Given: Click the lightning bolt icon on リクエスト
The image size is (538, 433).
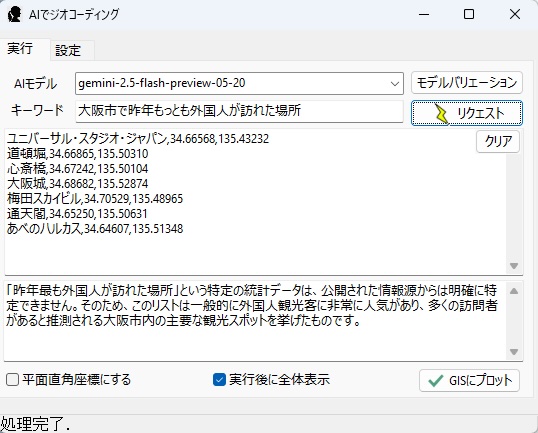Looking at the screenshot, I should pos(441,113).
